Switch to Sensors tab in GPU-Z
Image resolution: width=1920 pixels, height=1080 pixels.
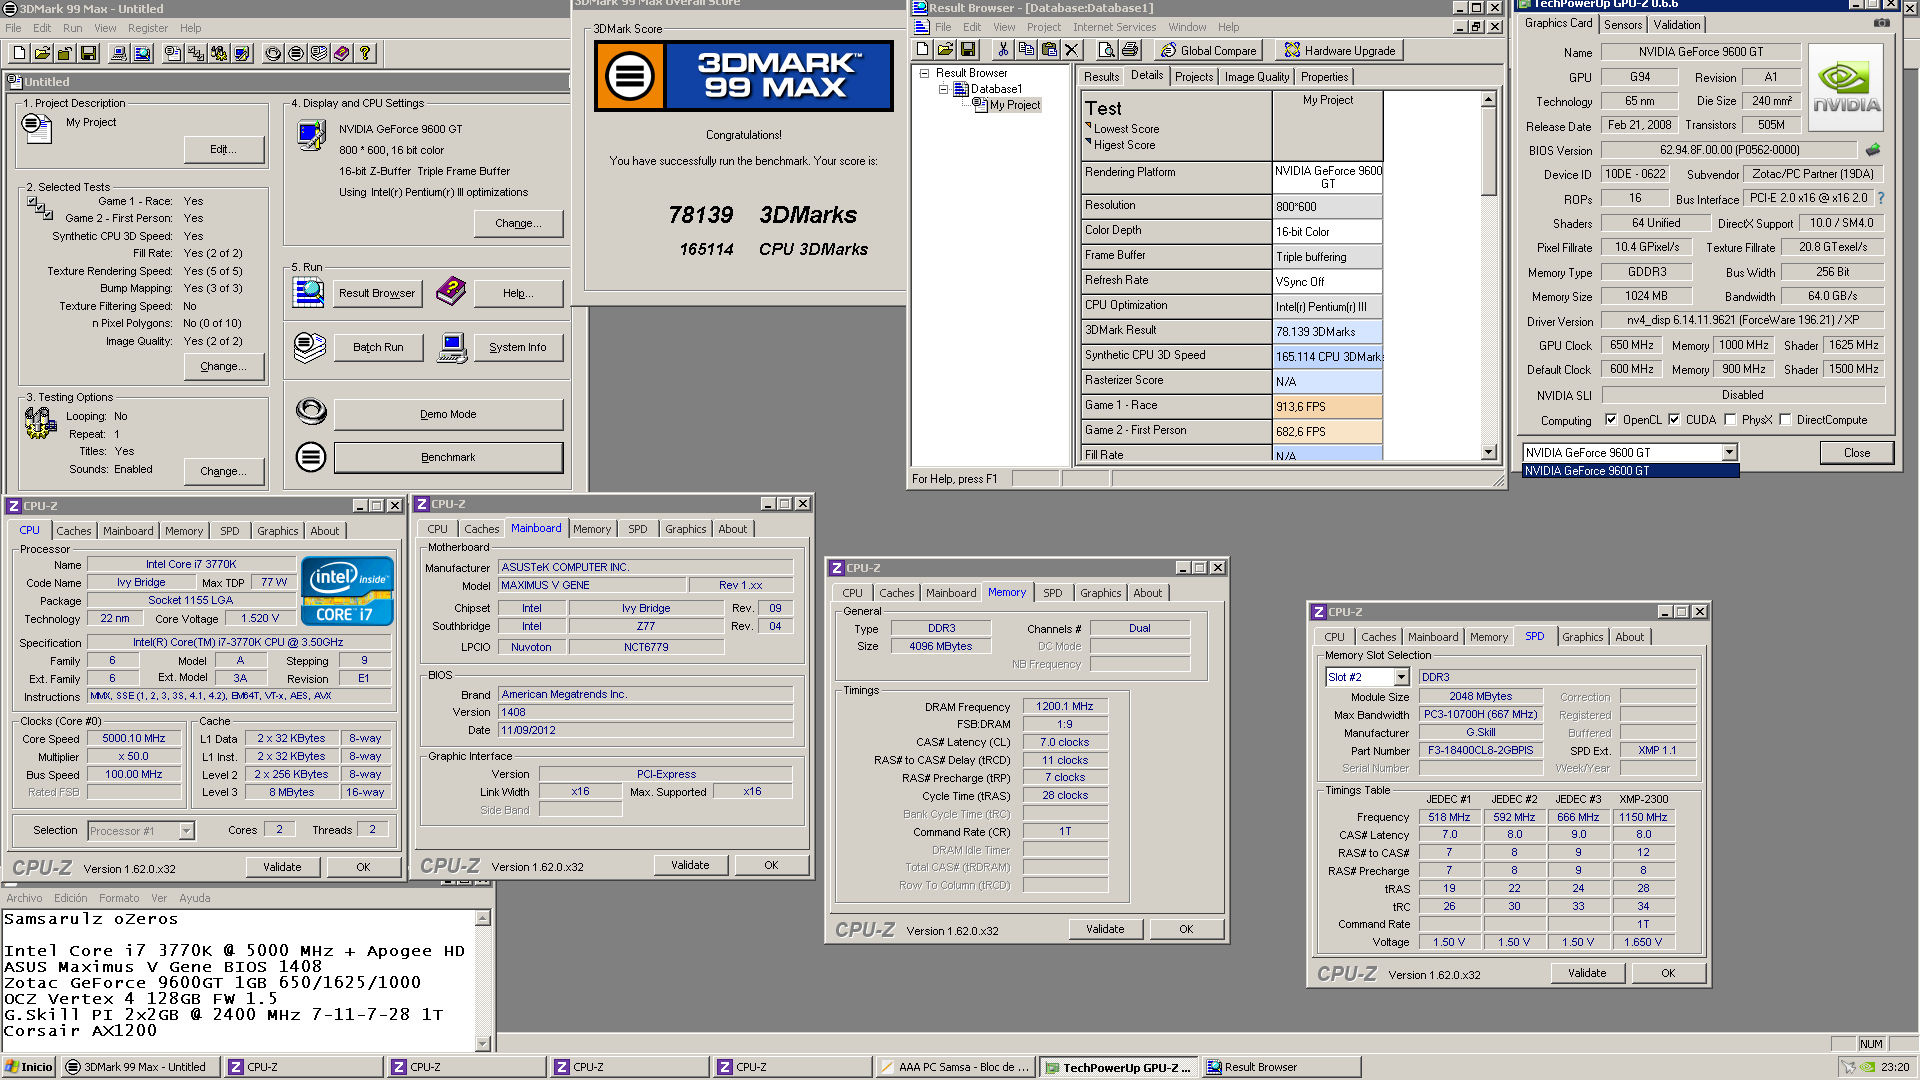(1623, 24)
